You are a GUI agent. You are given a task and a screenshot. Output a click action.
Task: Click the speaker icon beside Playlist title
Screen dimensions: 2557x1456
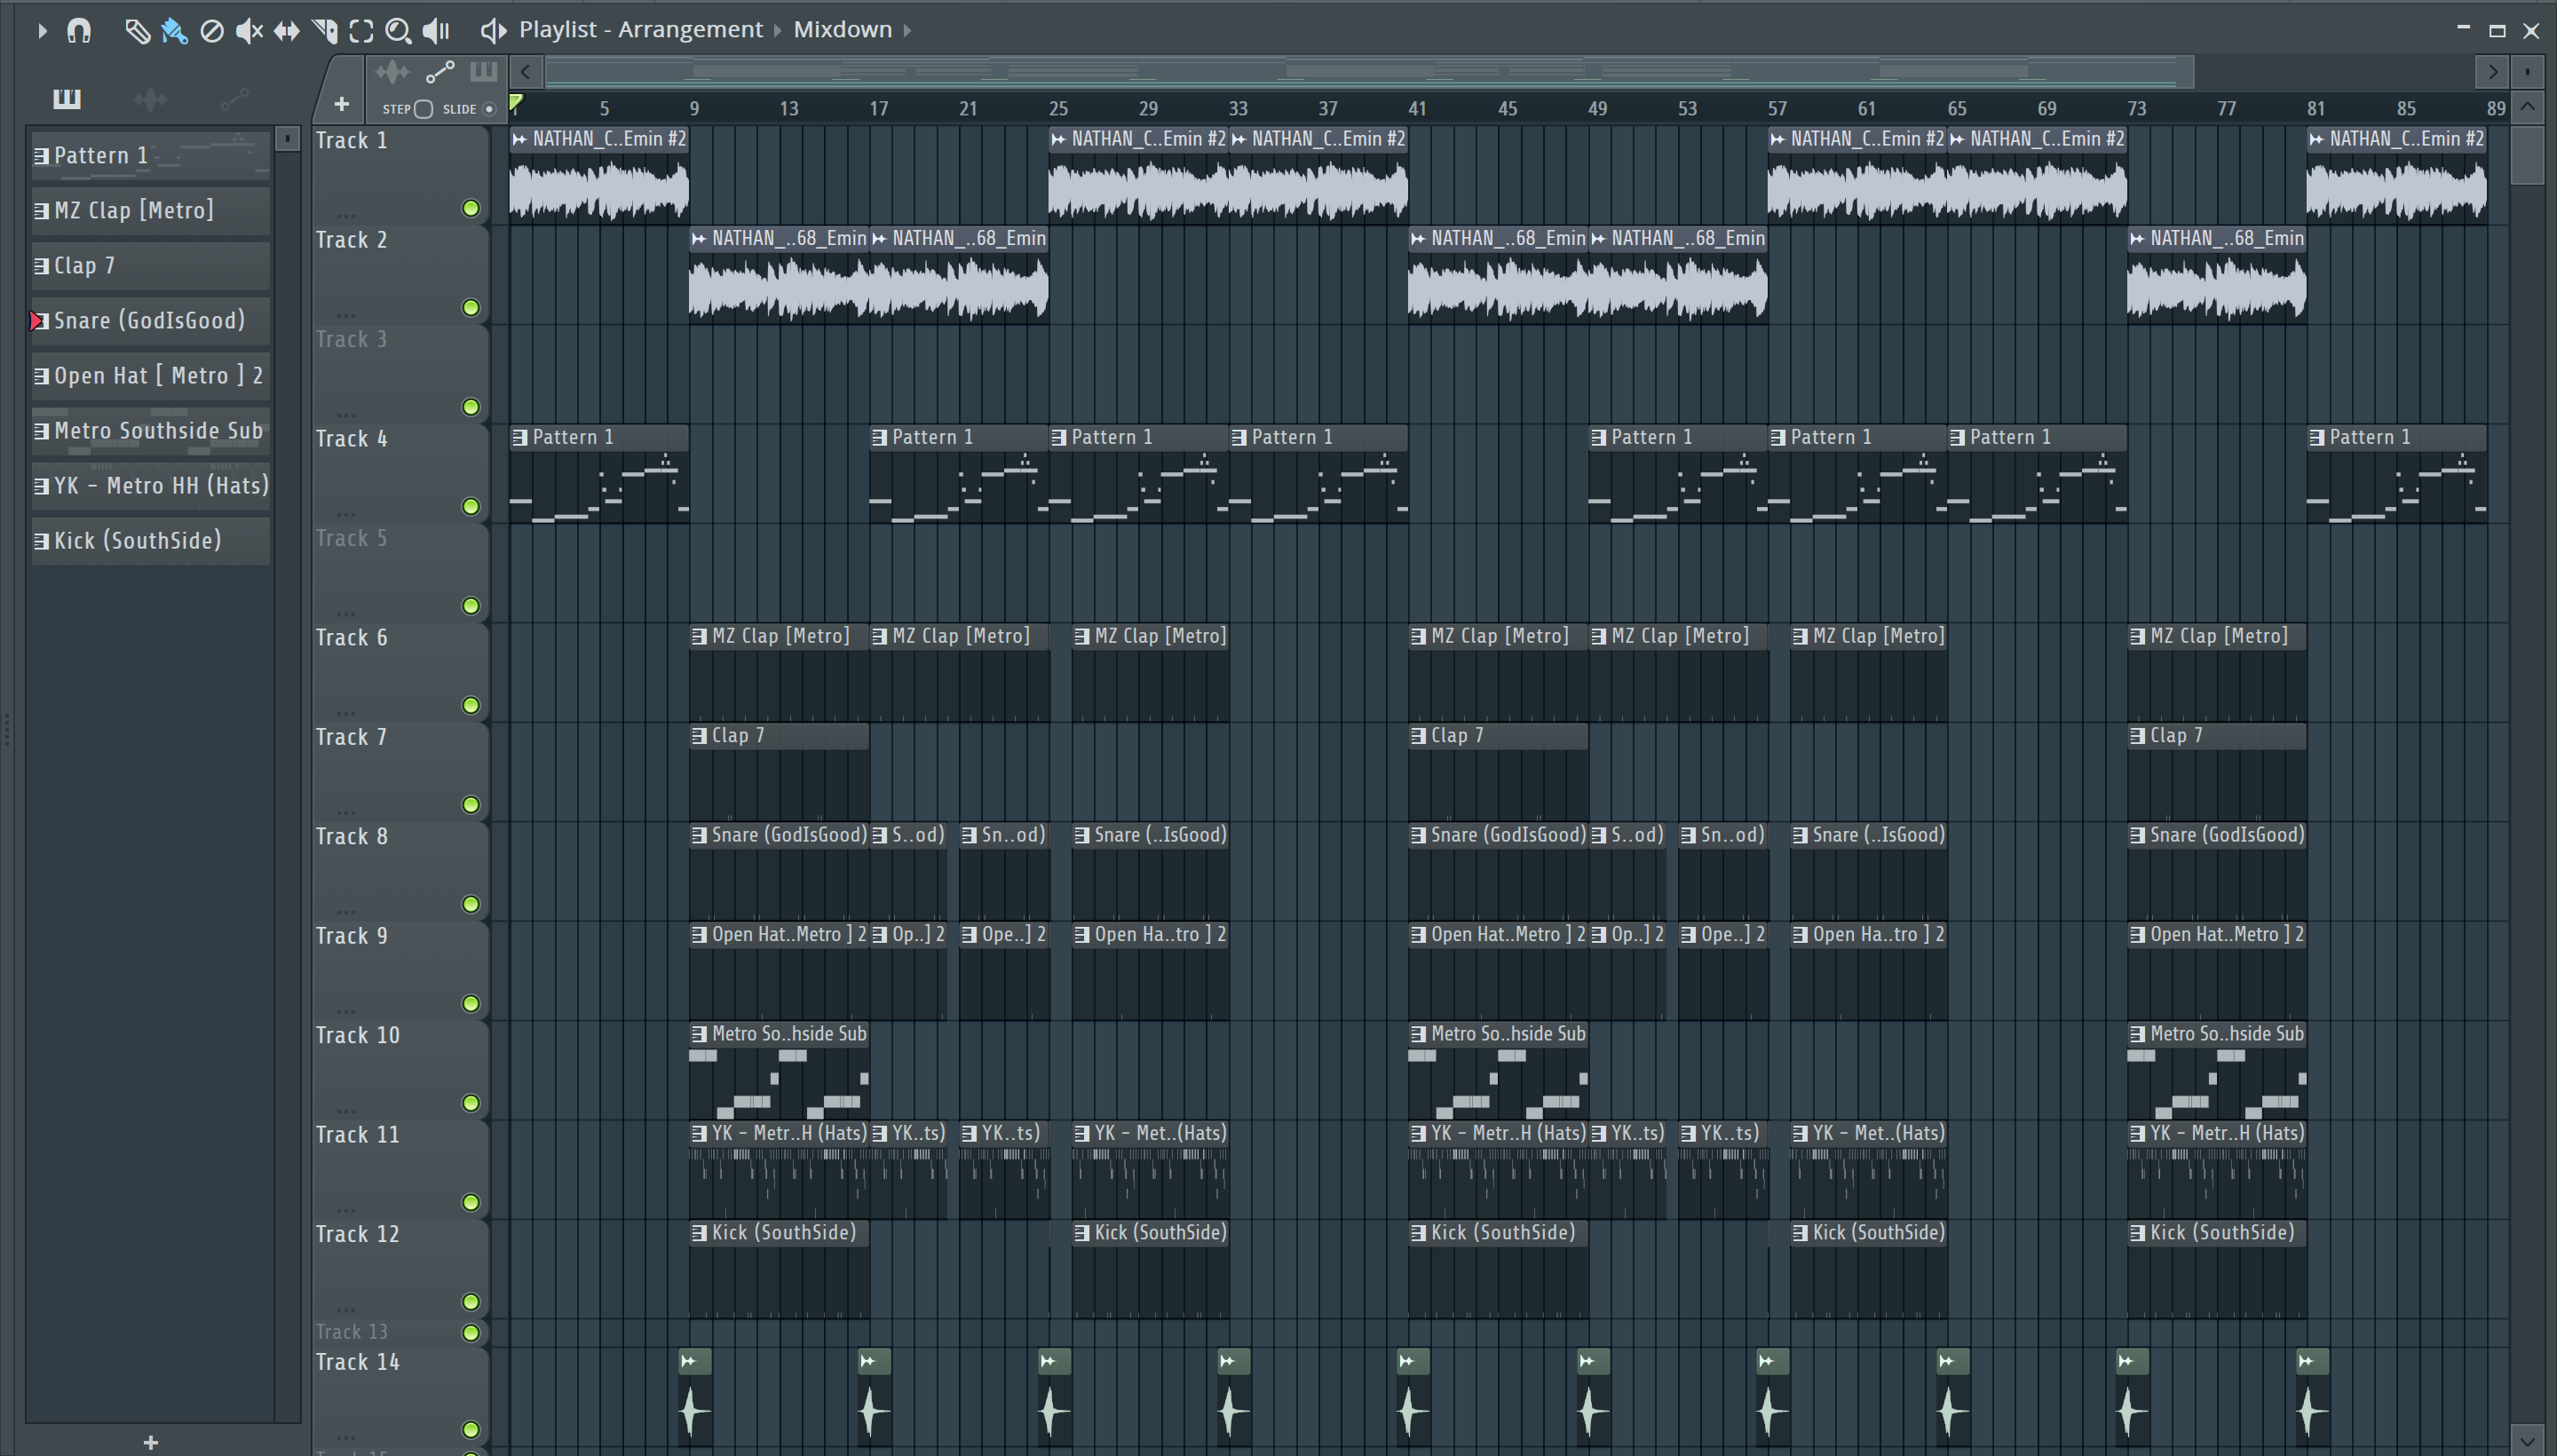point(492,31)
